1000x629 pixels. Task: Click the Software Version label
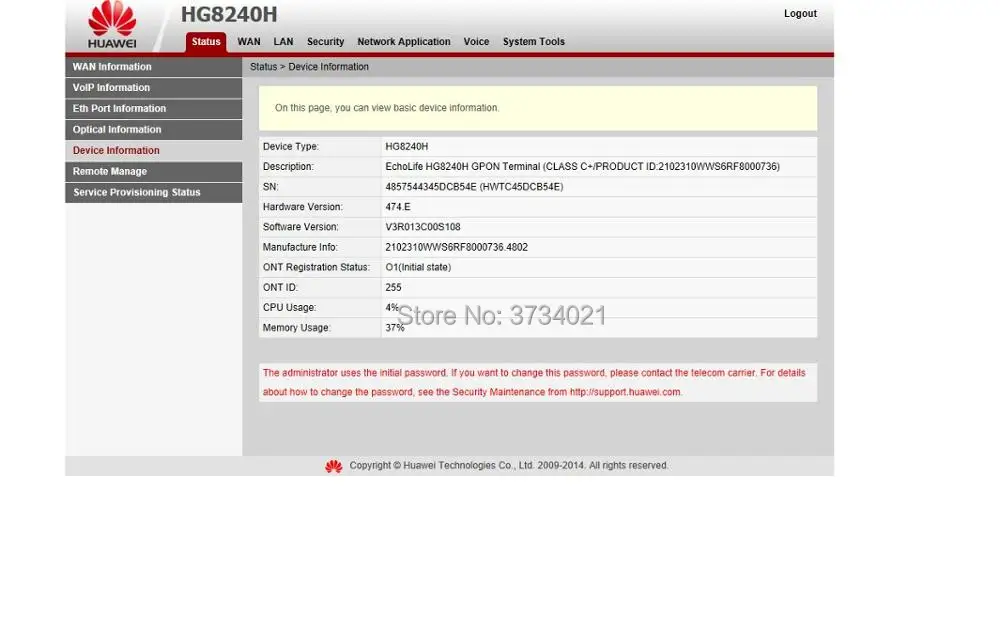[x=301, y=227]
